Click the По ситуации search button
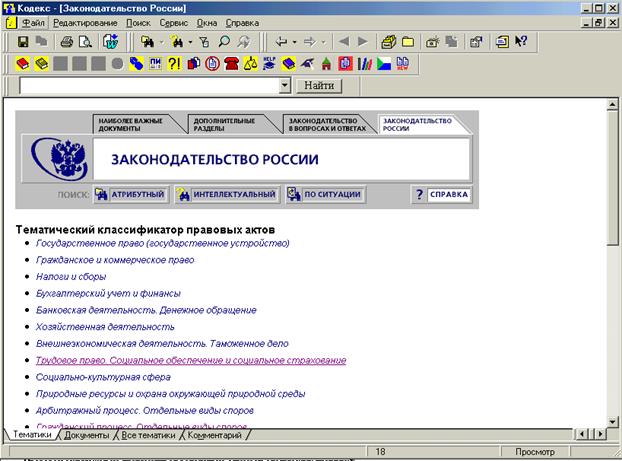Screen dimensions: 622x461 (325, 194)
